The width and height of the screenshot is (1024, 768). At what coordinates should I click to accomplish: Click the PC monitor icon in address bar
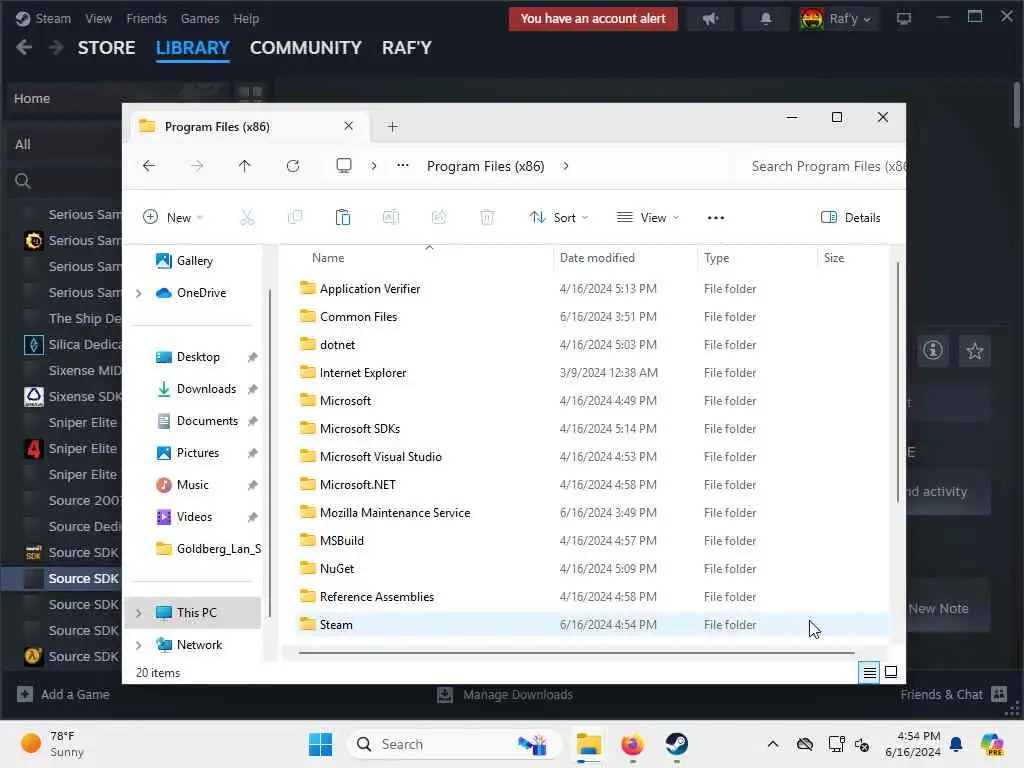click(344, 166)
